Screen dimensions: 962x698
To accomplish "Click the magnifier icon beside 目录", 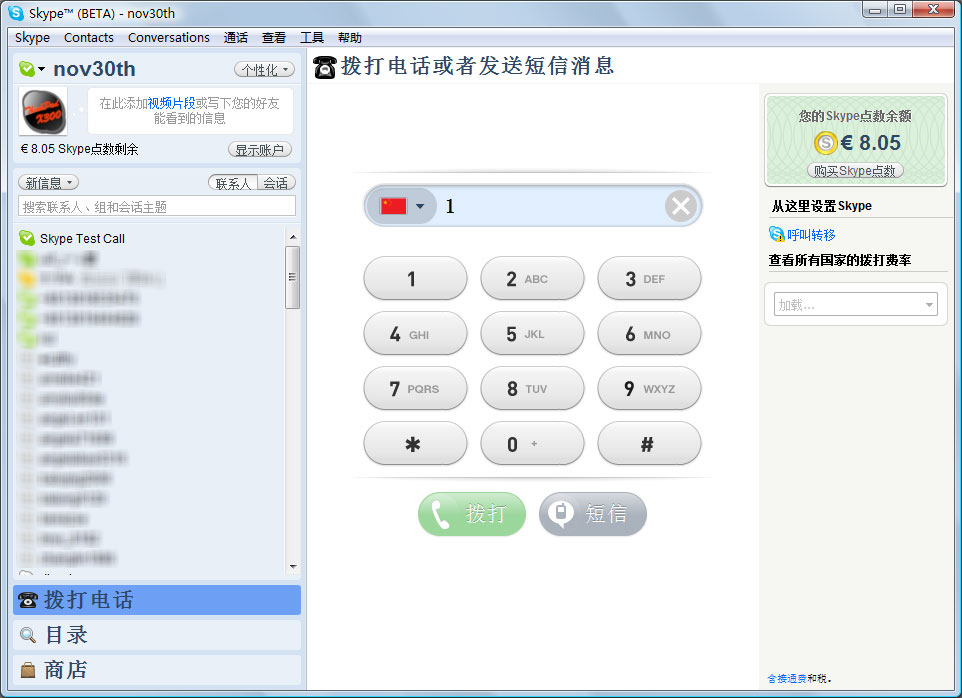I will point(28,635).
